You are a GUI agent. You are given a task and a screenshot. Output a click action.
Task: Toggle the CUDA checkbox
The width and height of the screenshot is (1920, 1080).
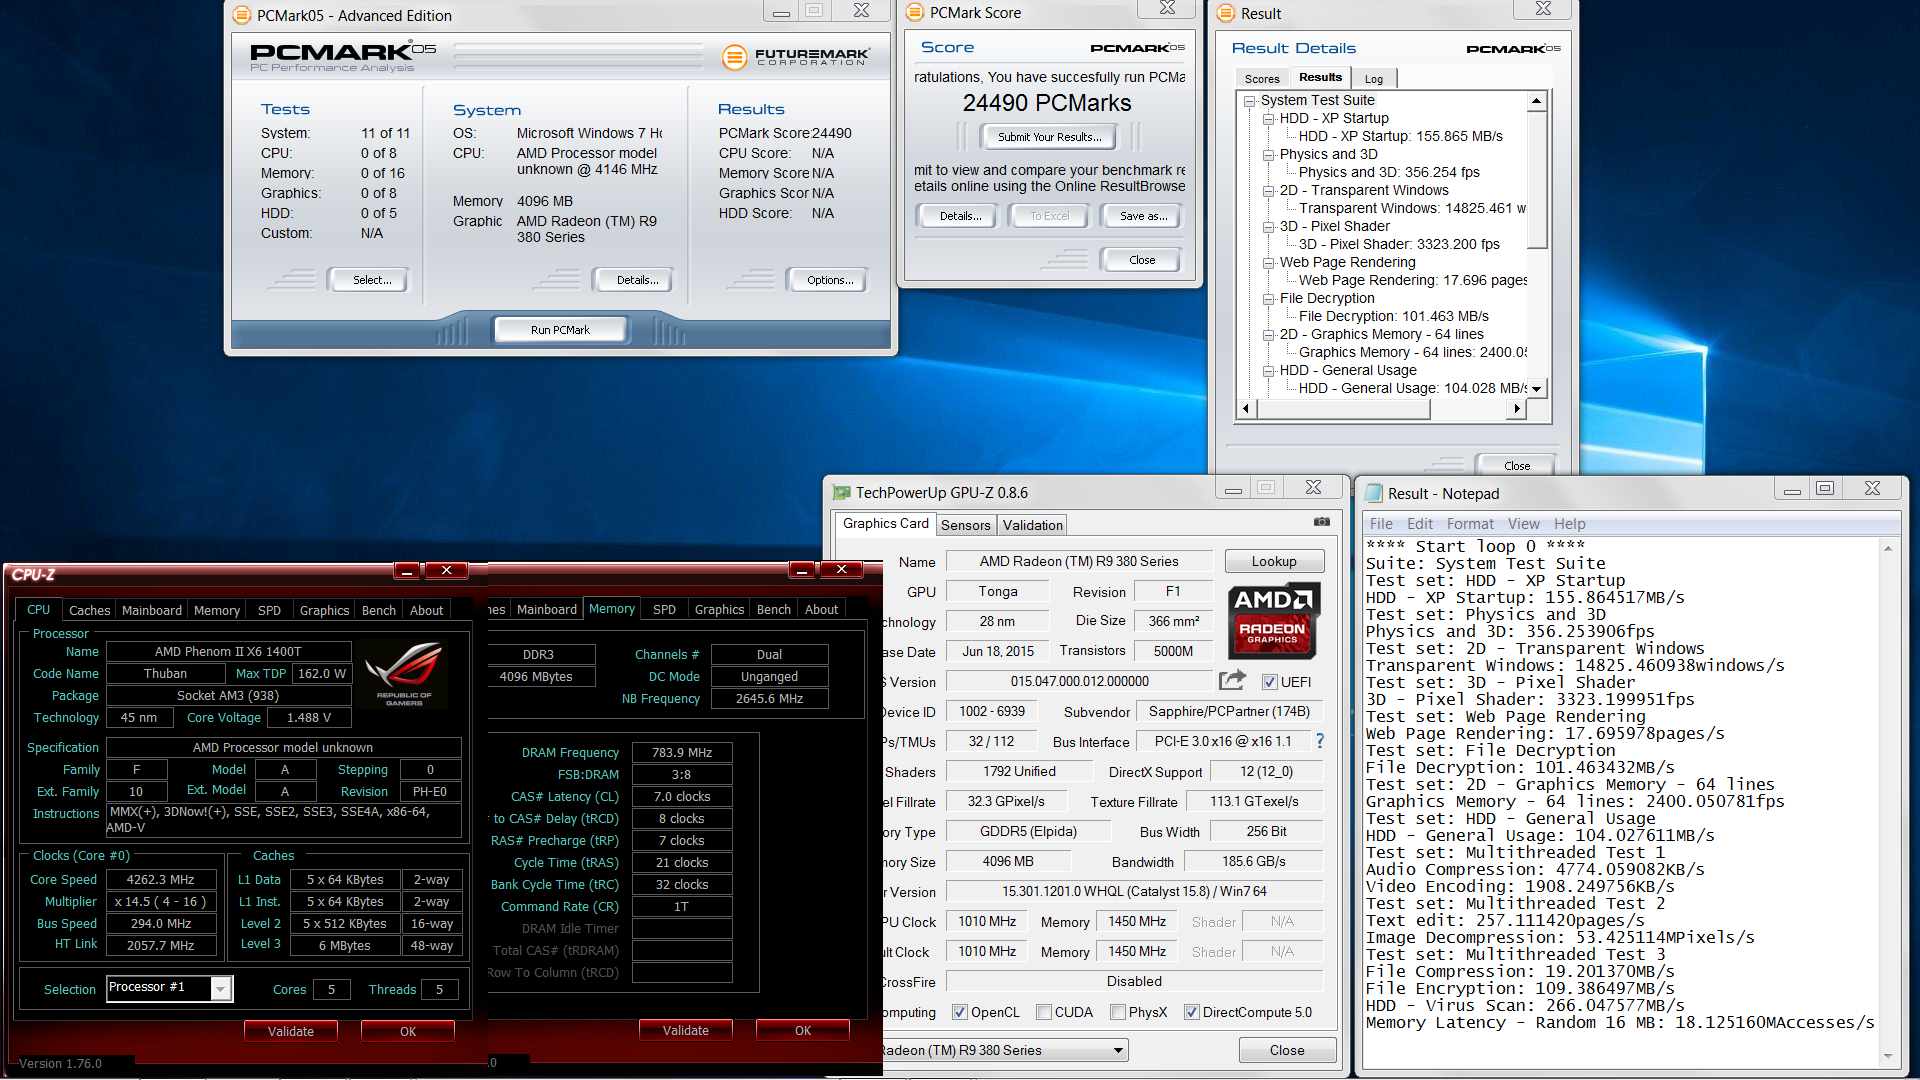click(x=1044, y=1012)
